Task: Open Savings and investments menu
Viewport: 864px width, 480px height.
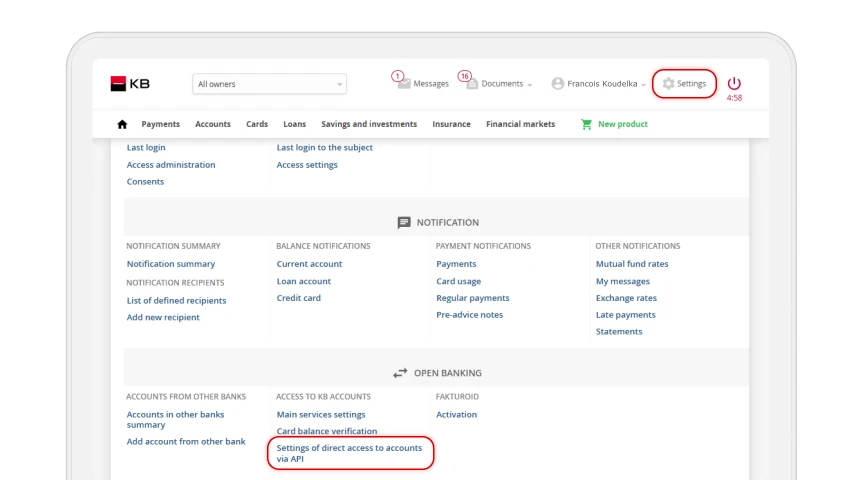Action: (x=369, y=124)
